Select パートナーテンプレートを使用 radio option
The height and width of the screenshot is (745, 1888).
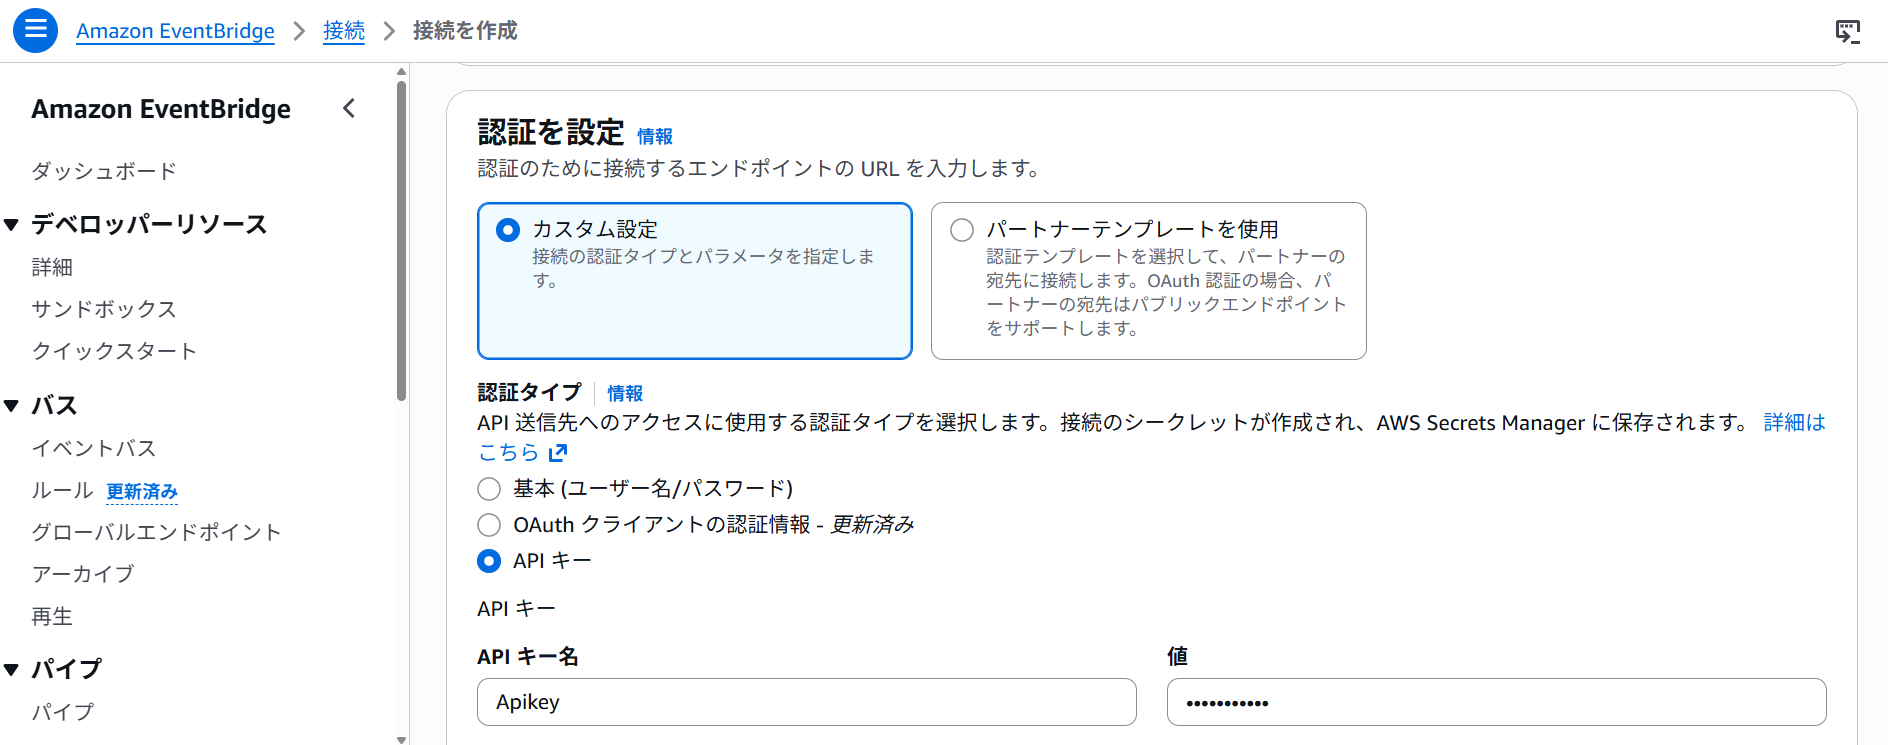point(962,230)
